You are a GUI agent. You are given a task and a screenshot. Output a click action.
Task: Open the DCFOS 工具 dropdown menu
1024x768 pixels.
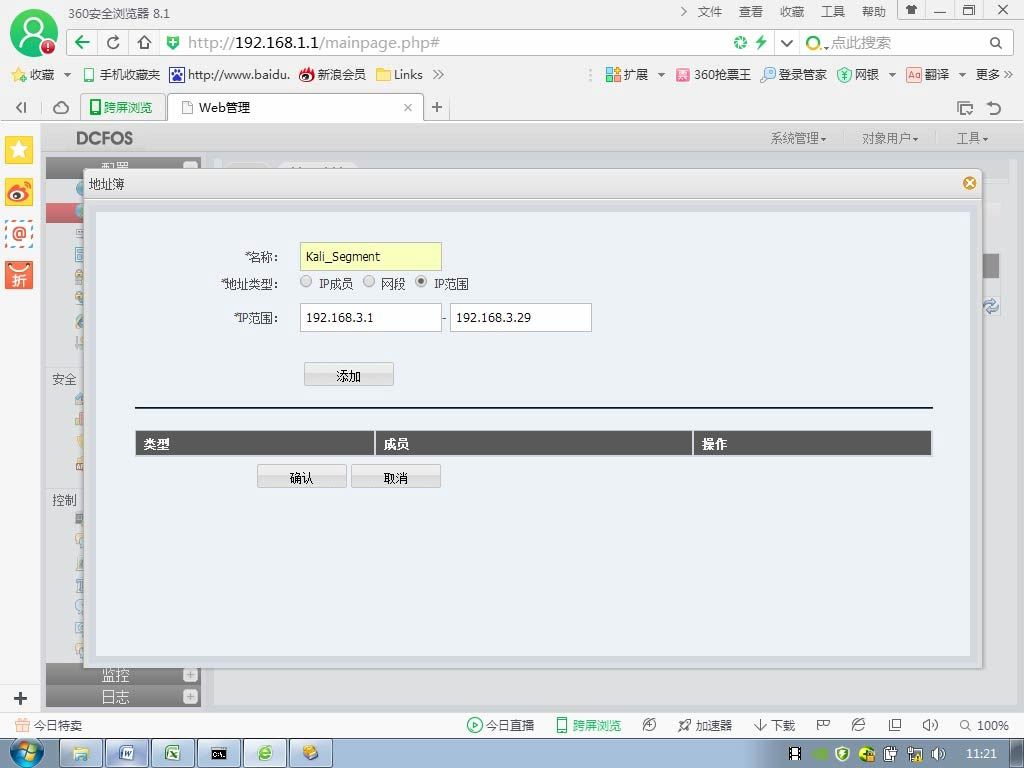(972, 138)
